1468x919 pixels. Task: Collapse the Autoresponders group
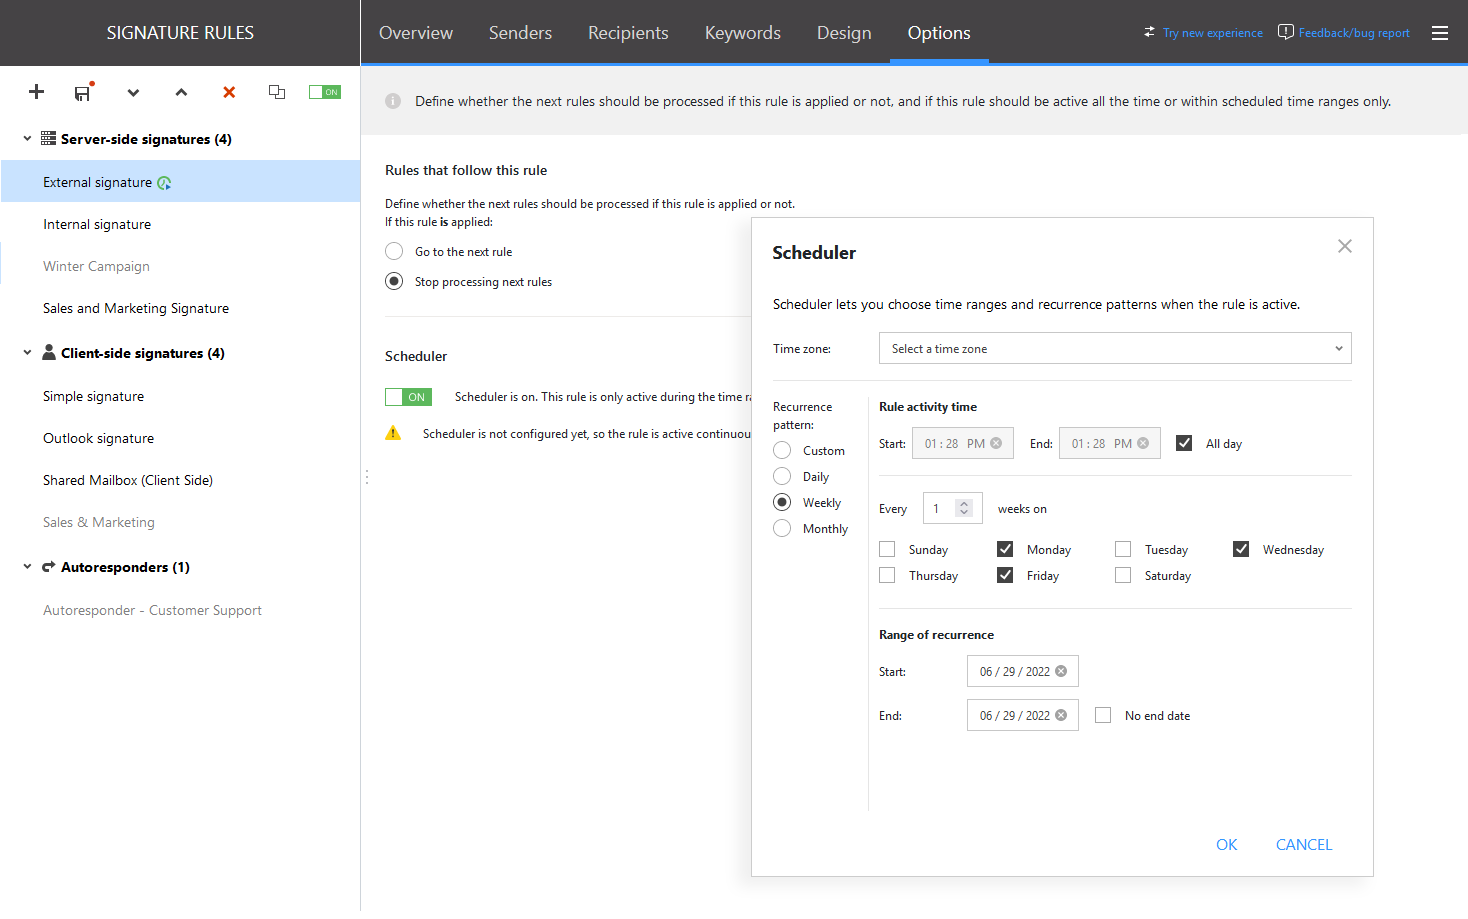[26, 567]
